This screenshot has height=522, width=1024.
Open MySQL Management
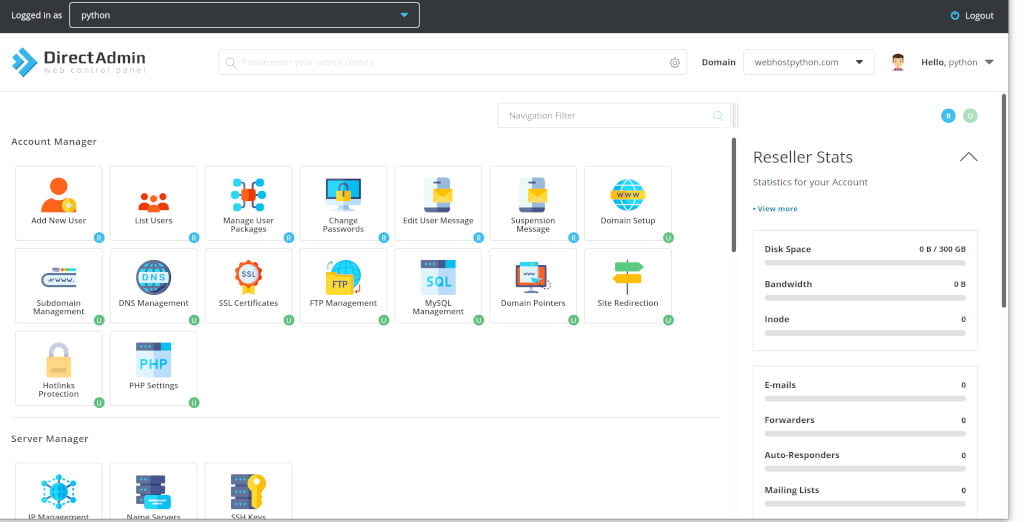[x=438, y=285]
